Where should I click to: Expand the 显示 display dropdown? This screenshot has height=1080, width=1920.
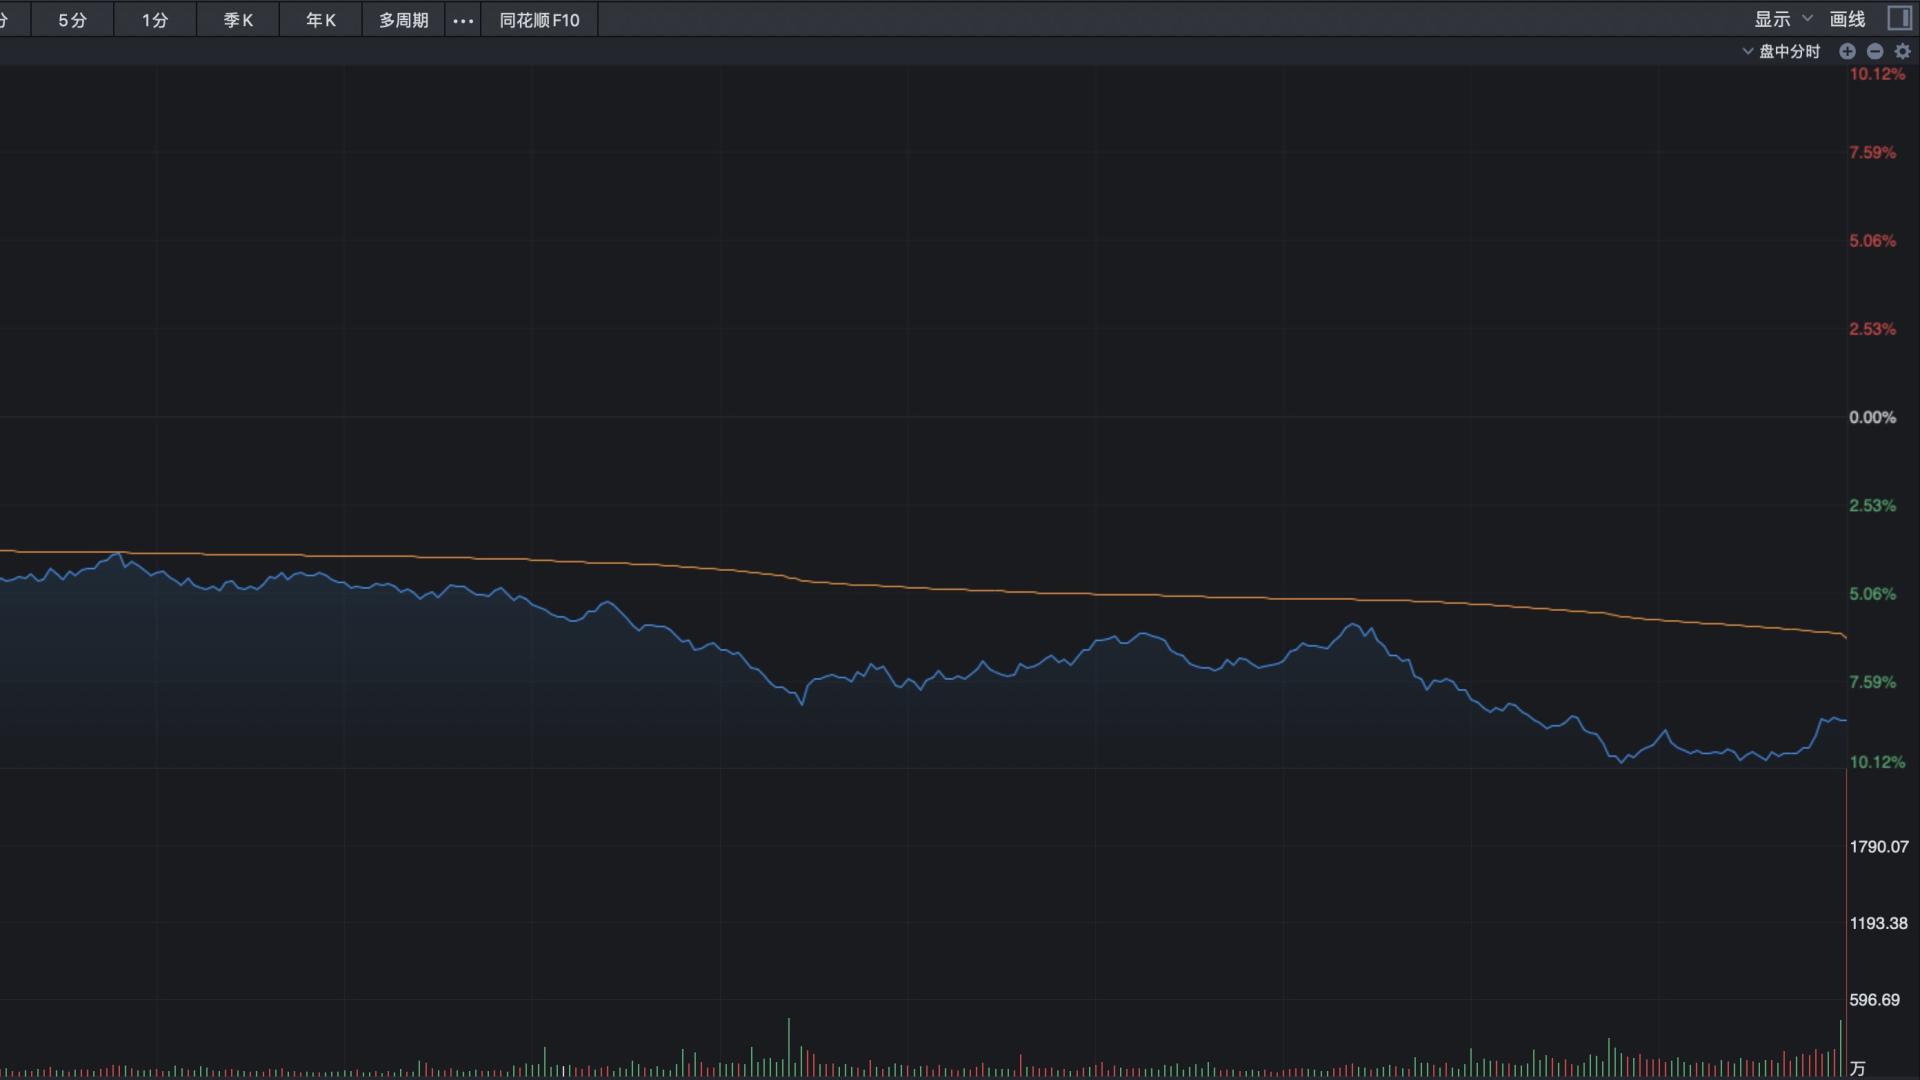[x=1783, y=19]
